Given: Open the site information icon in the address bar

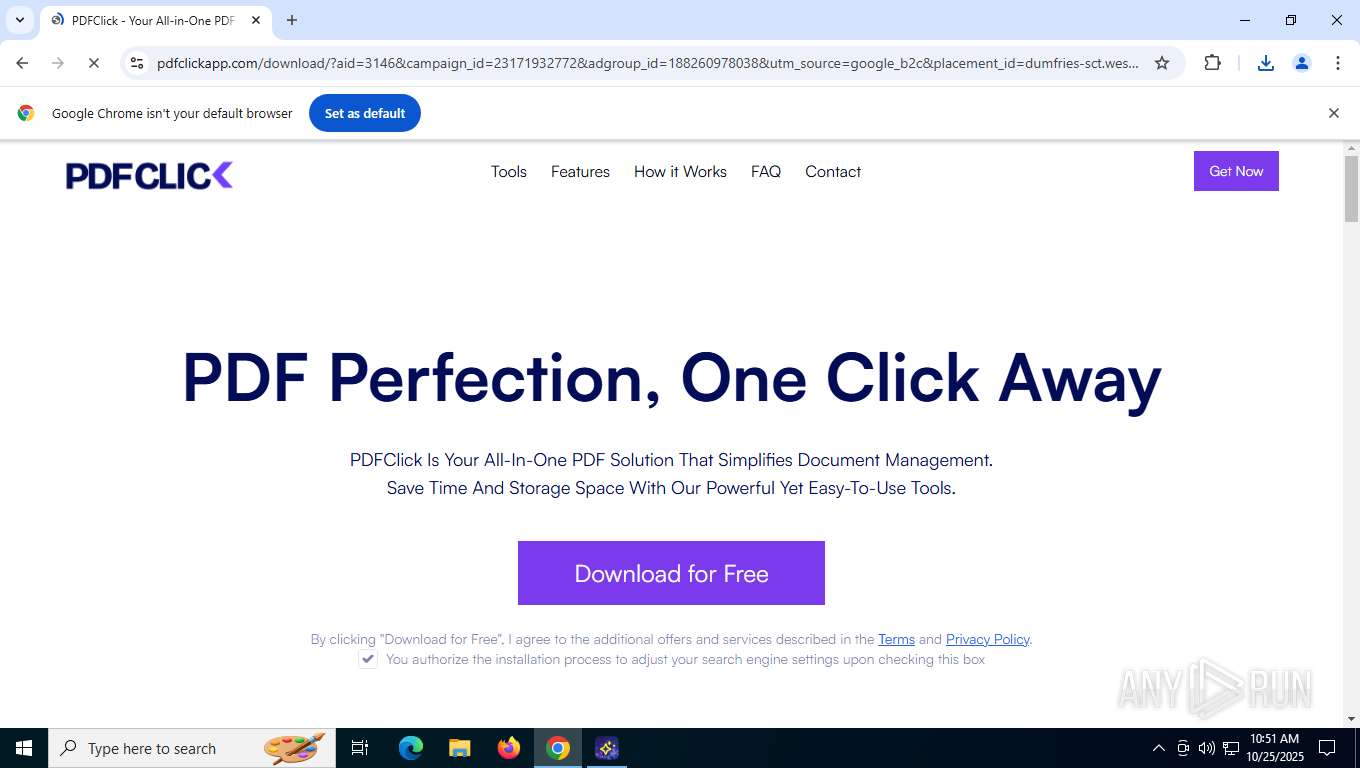Looking at the screenshot, I should (x=137, y=63).
